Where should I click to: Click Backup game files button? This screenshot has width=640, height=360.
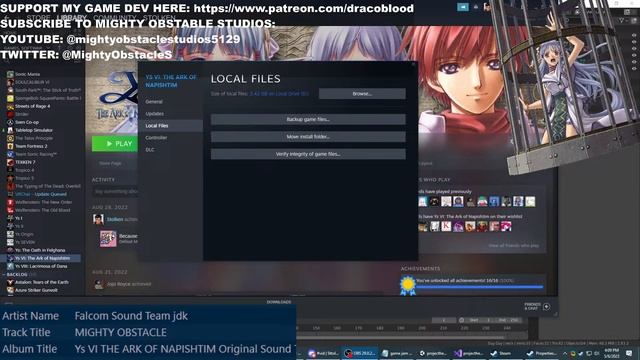tap(308, 119)
